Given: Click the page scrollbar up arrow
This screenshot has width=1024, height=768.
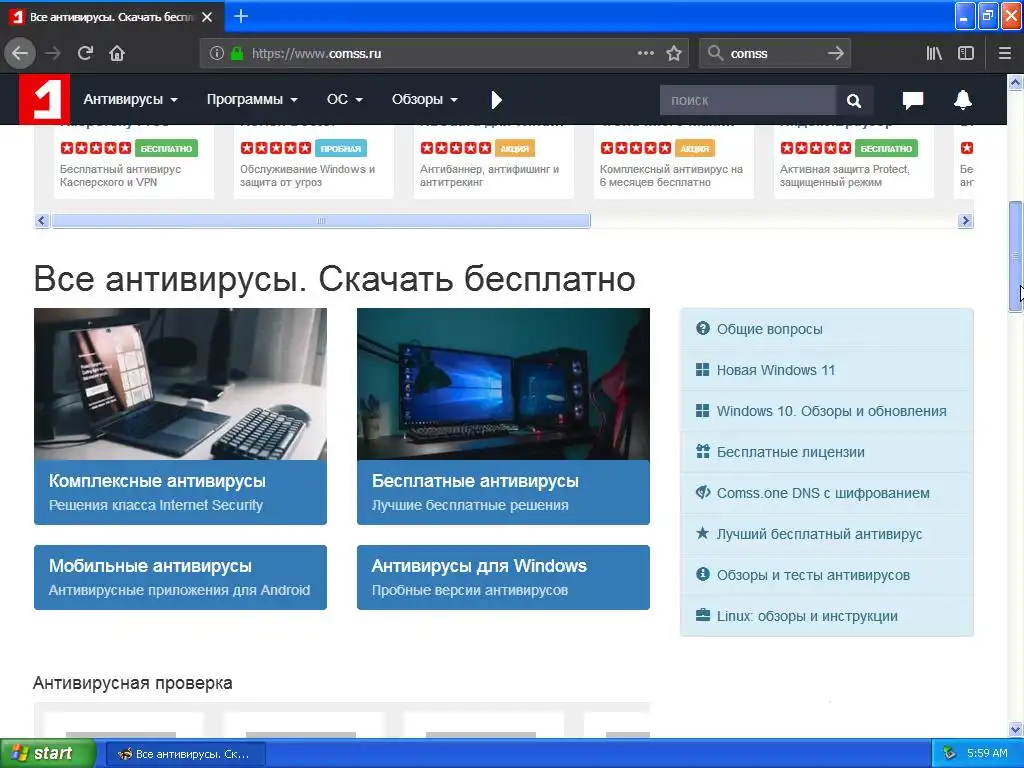Looking at the screenshot, I should (x=1015, y=82).
